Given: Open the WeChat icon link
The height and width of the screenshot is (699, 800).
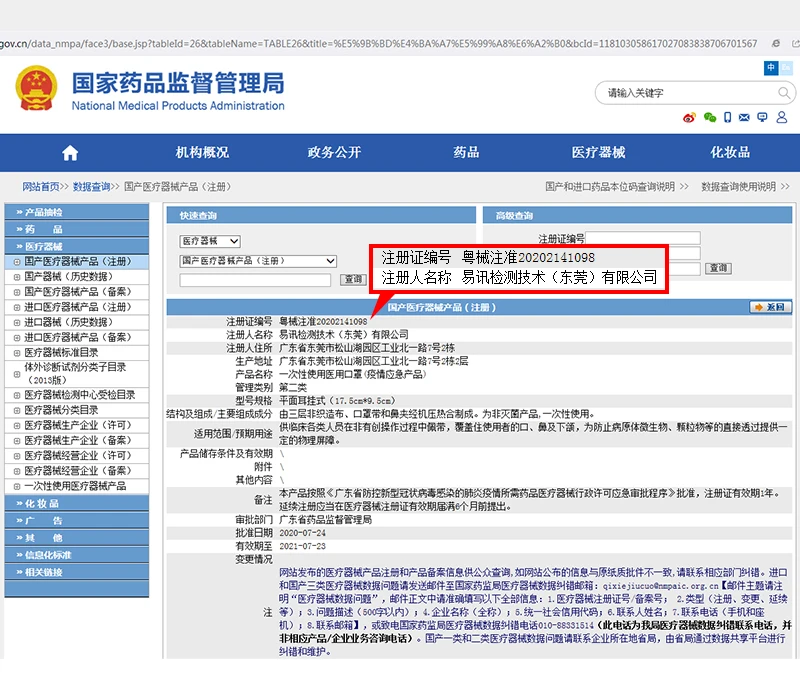Looking at the screenshot, I should click(710, 118).
